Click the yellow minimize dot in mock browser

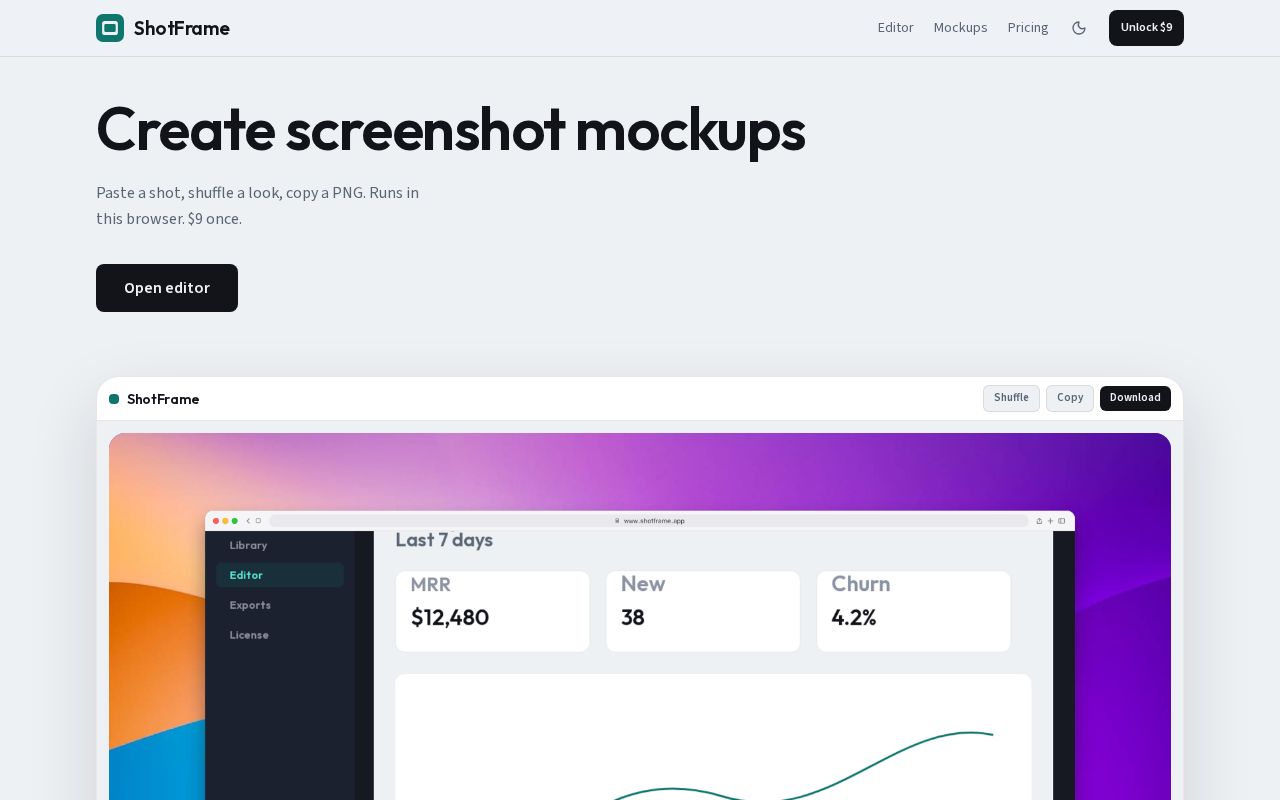(x=225, y=521)
